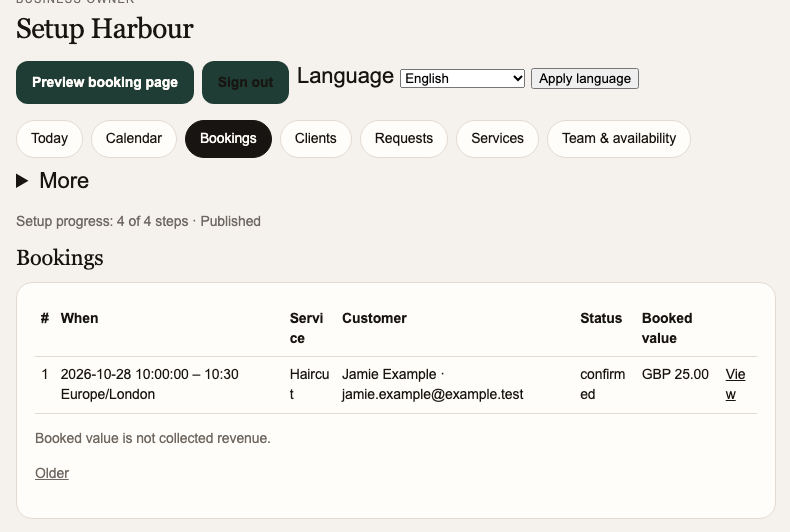Click the GBP 25.00 value cell

pos(675,374)
